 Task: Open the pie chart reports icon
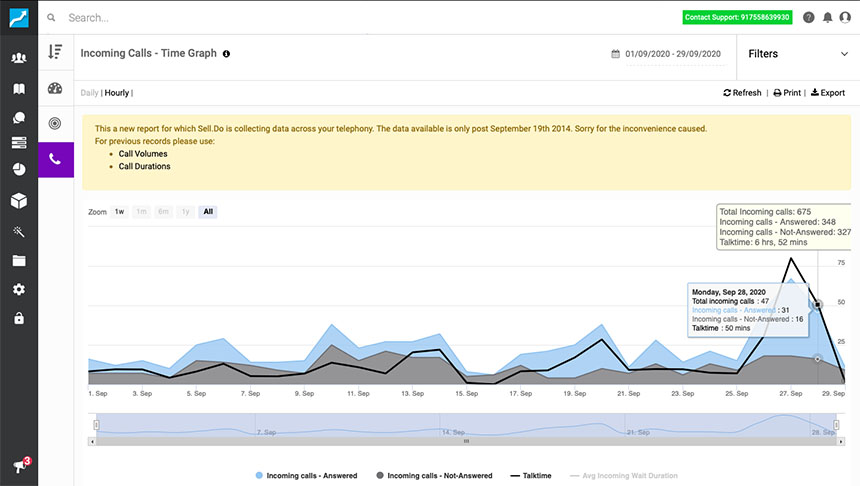(19, 169)
